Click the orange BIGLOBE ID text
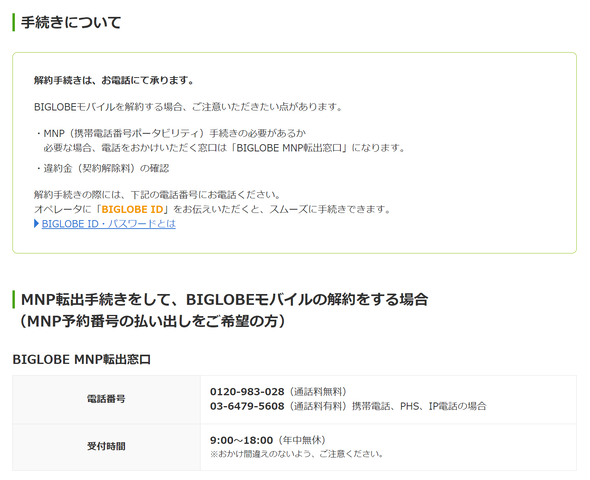This screenshot has height=480, width=590. click(132, 209)
